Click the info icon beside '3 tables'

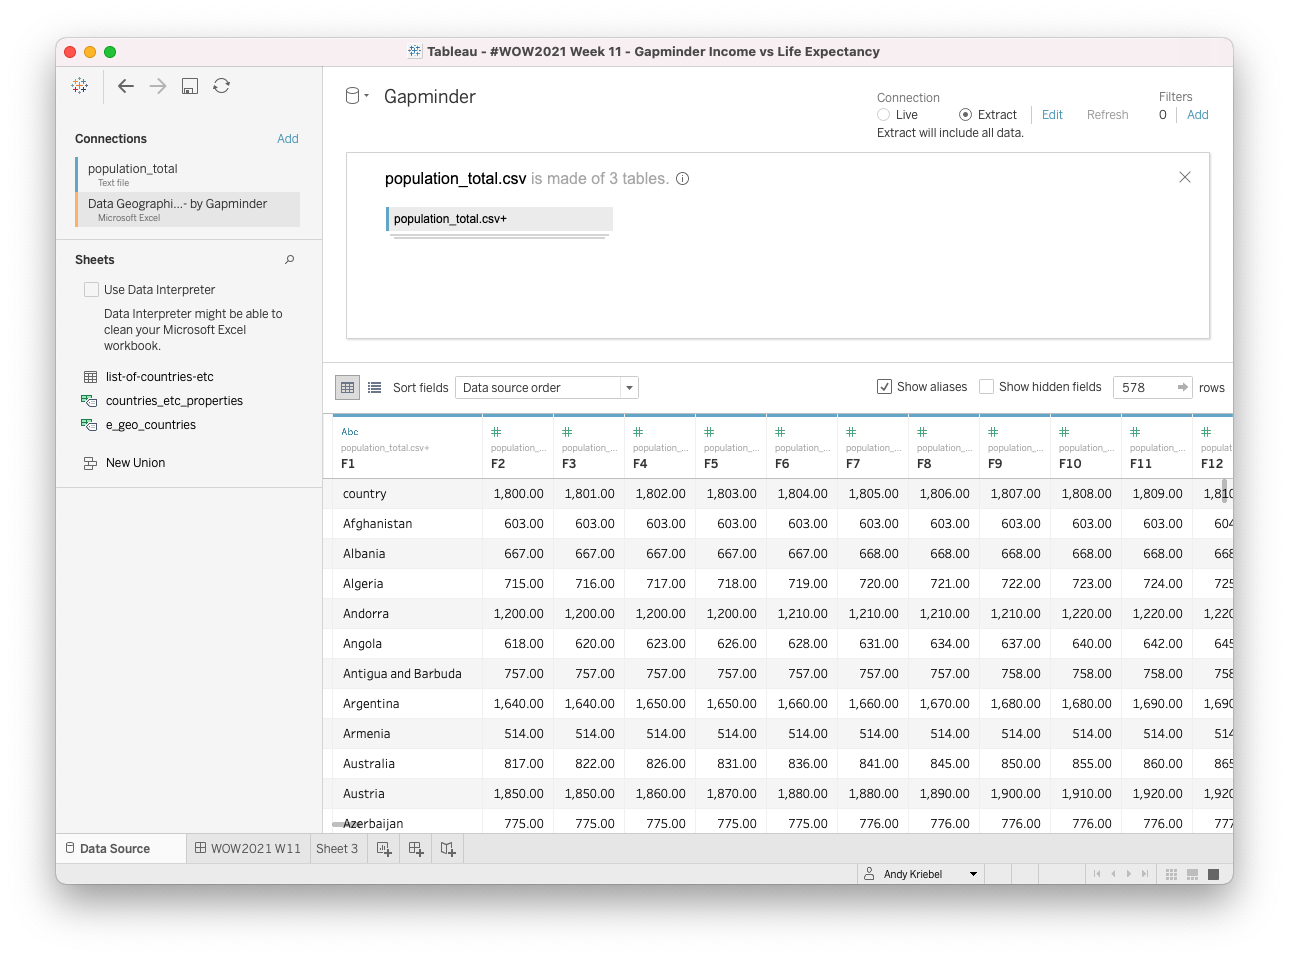pos(683,179)
